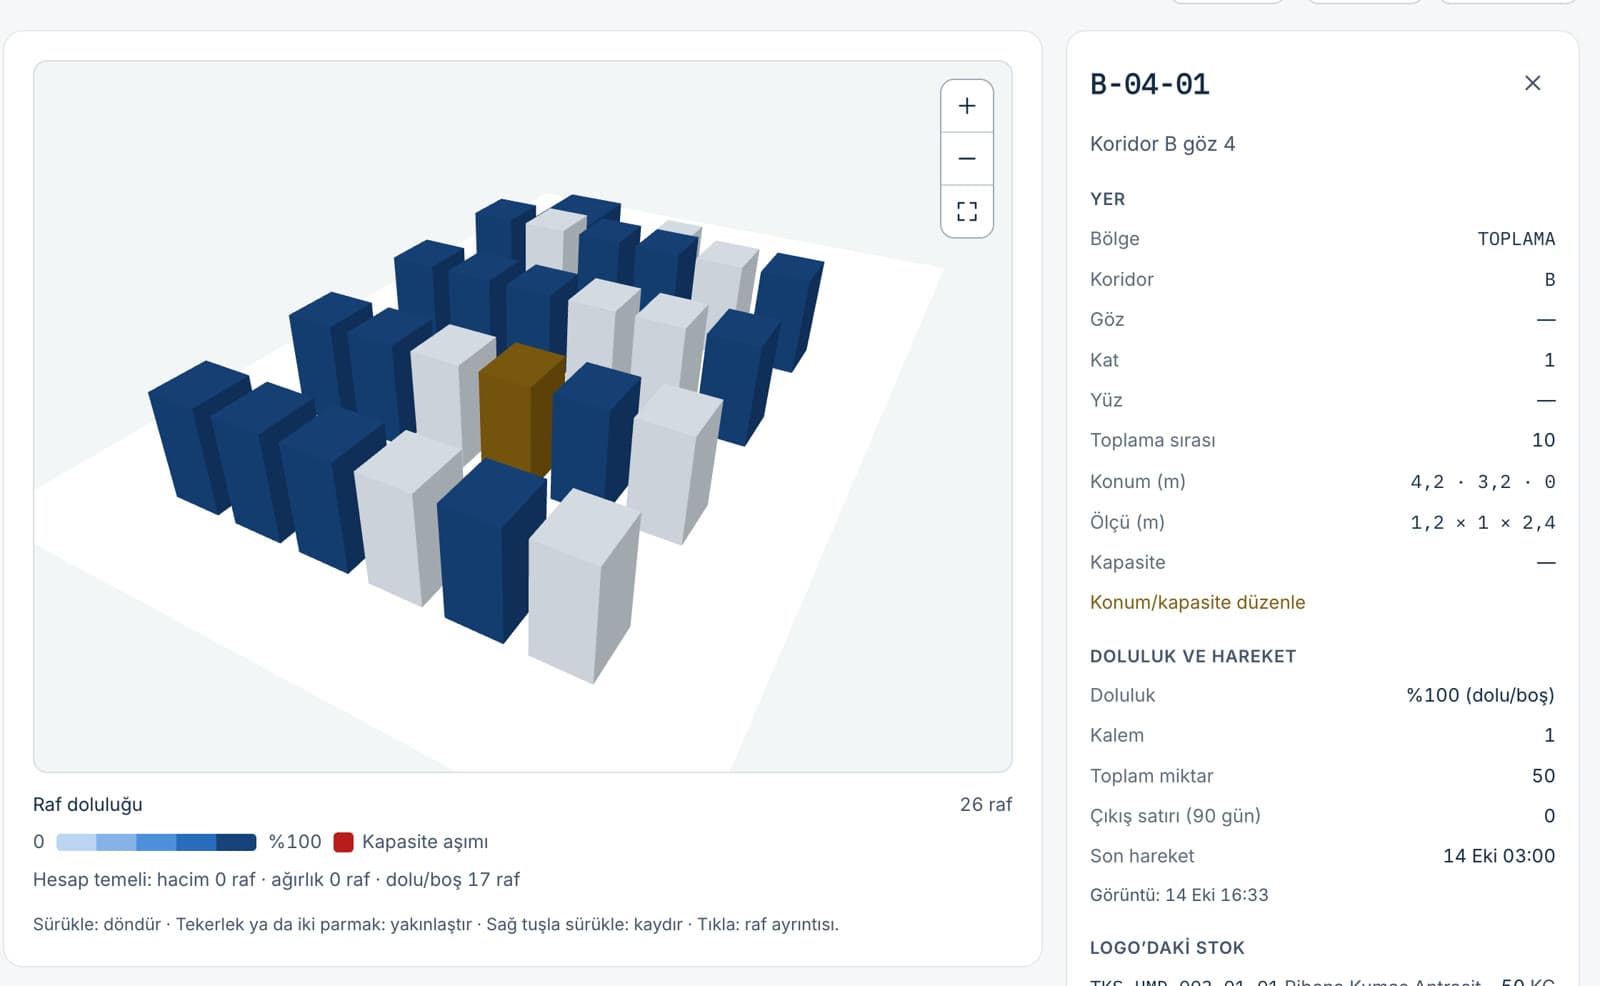
Task: Click the %100 (dolu/boş) occupancy value
Action: pyautogui.click(x=1480, y=695)
